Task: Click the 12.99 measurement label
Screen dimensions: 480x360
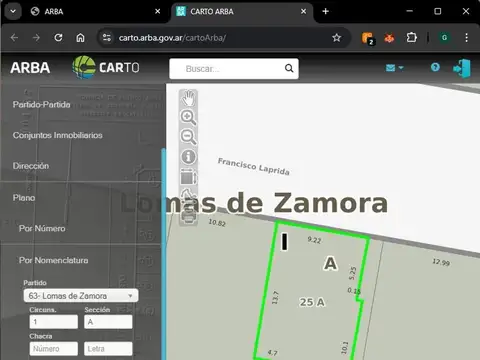Action: click(x=441, y=262)
